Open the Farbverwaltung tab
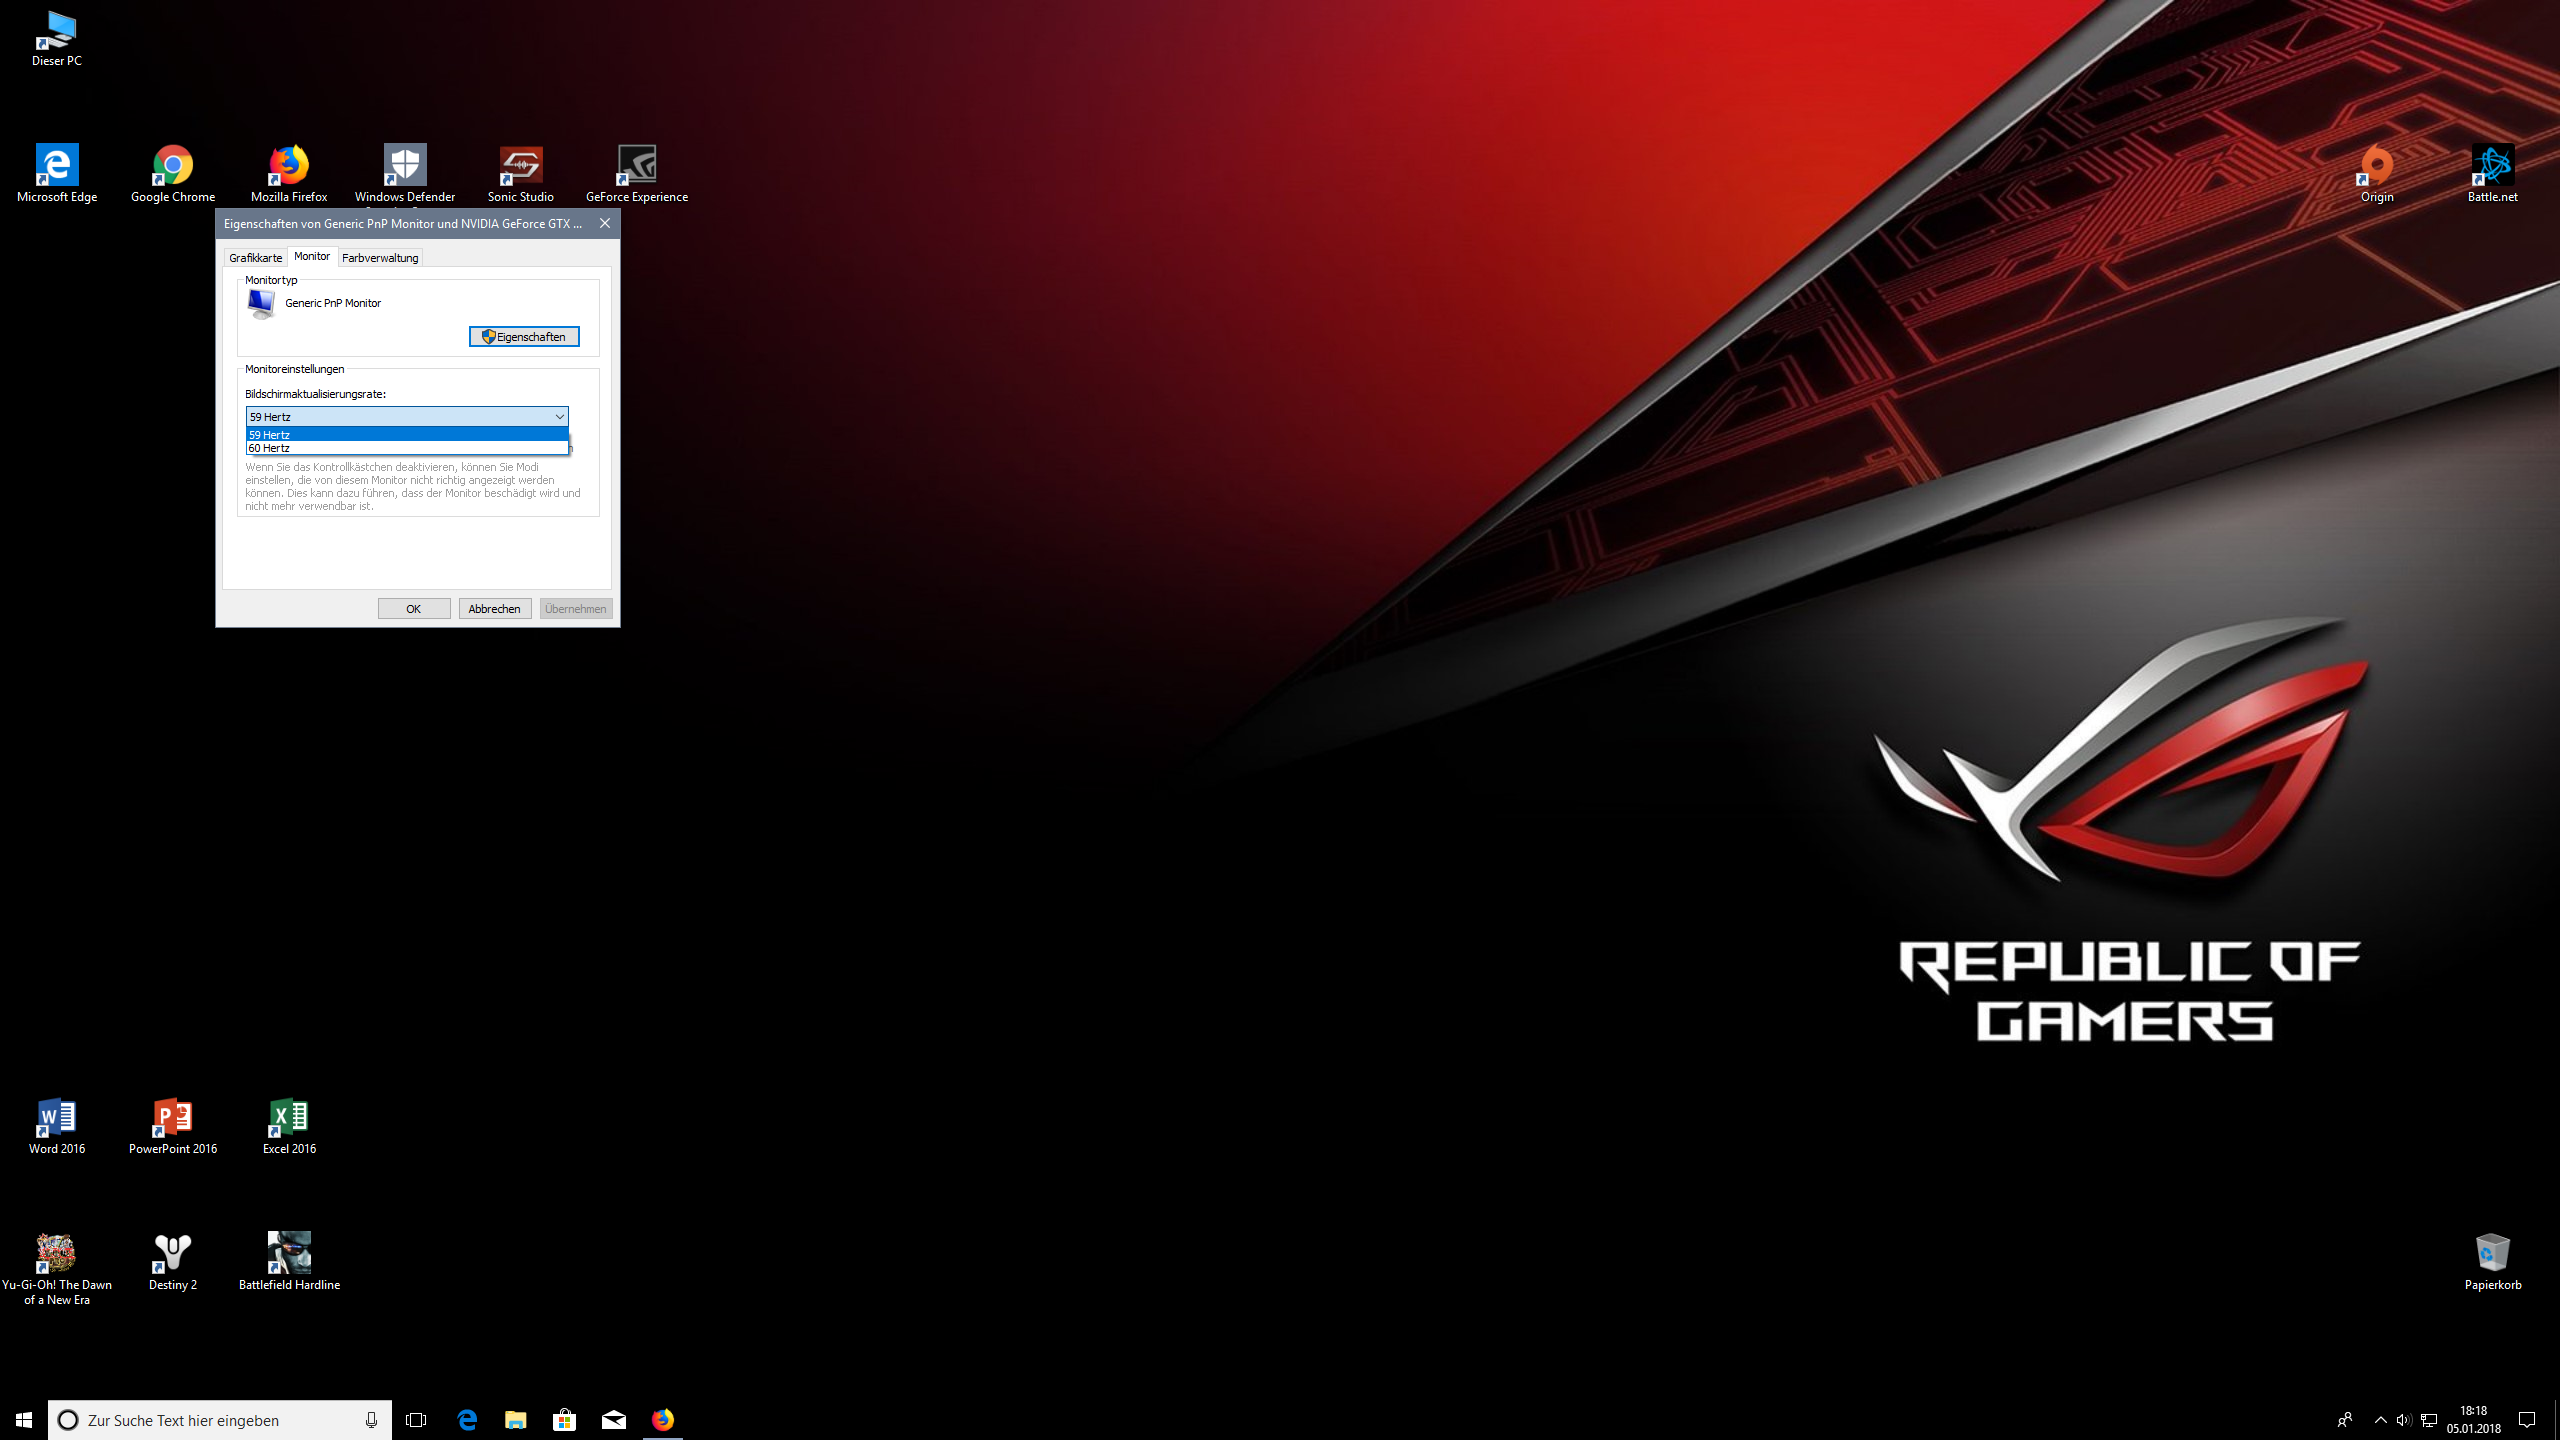This screenshot has width=2560, height=1440. pyautogui.click(x=380, y=258)
